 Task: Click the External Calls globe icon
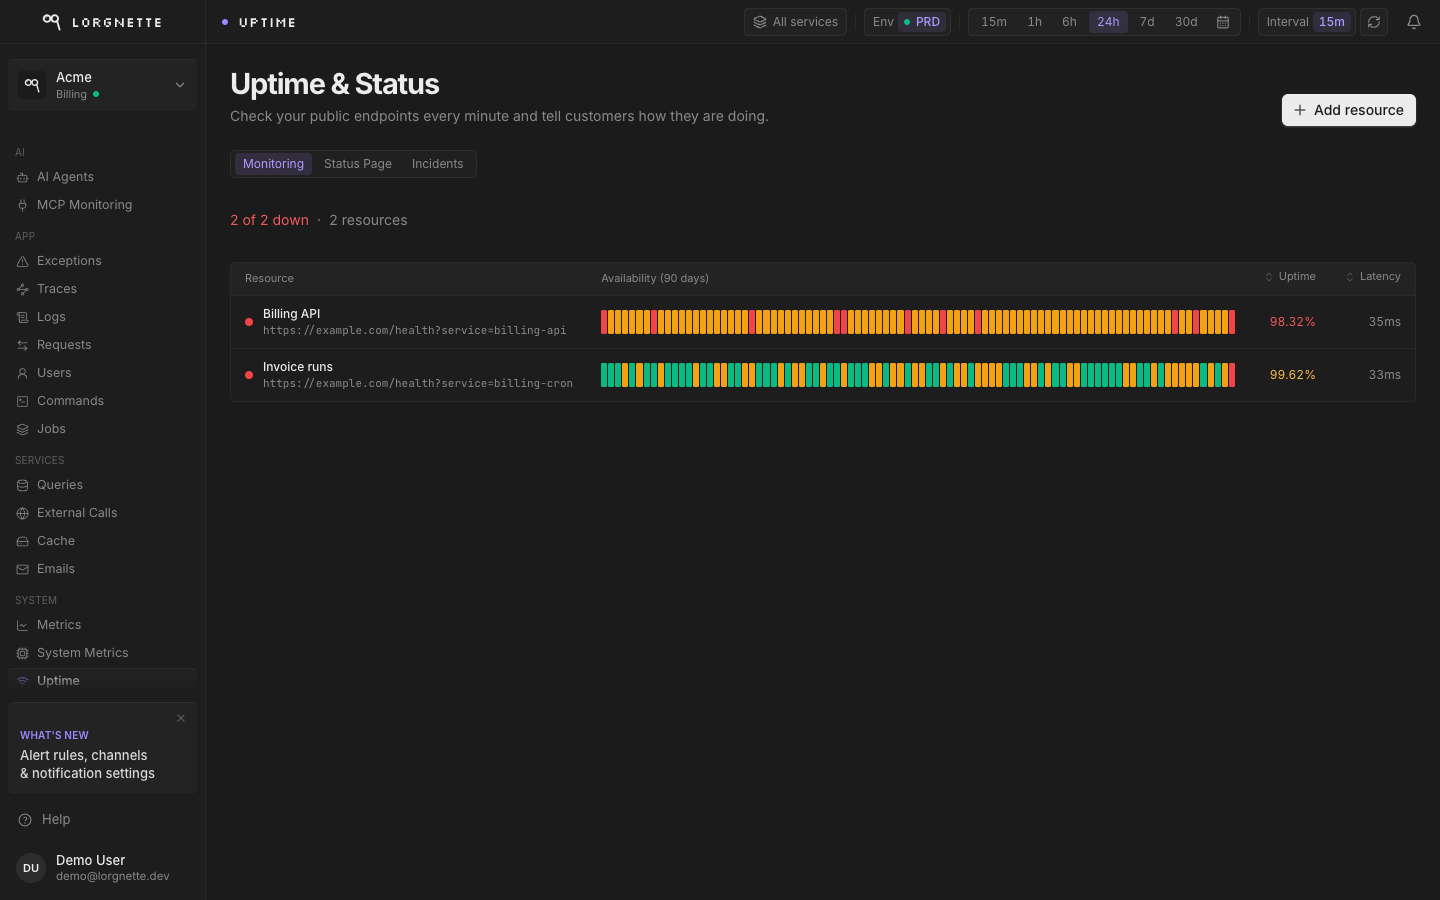(x=22, y=513)
